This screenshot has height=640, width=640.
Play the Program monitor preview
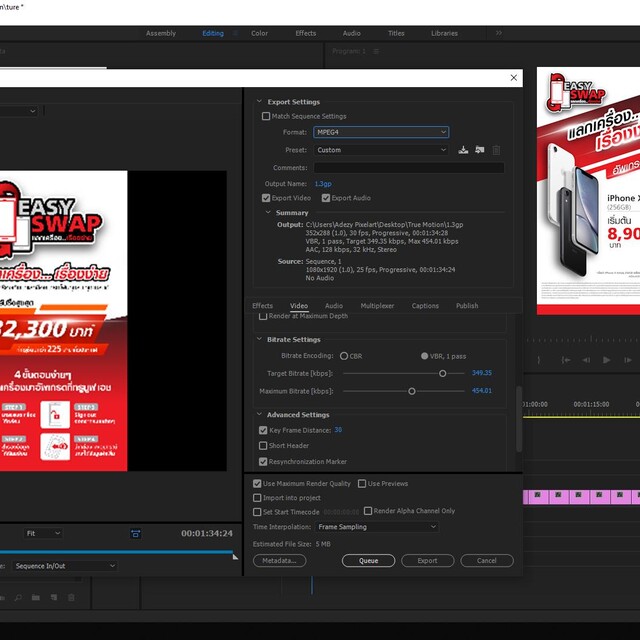(607, 360)
